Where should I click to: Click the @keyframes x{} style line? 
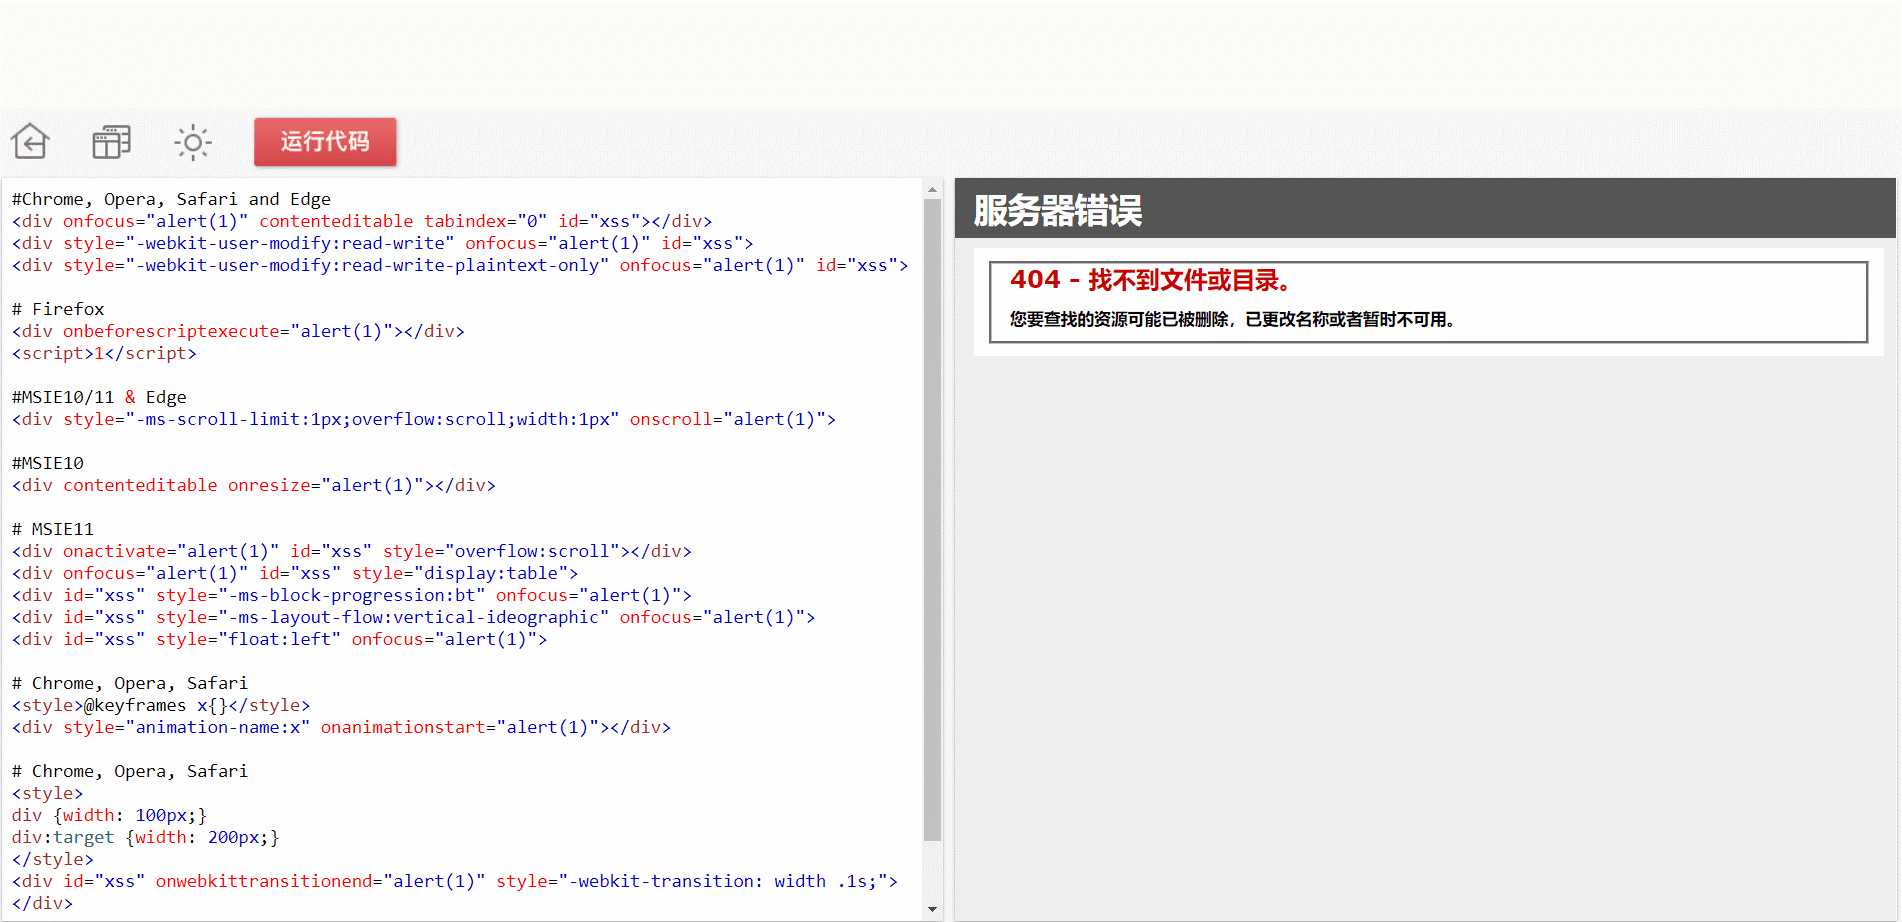pyautogui.click(x=161, y=705)
